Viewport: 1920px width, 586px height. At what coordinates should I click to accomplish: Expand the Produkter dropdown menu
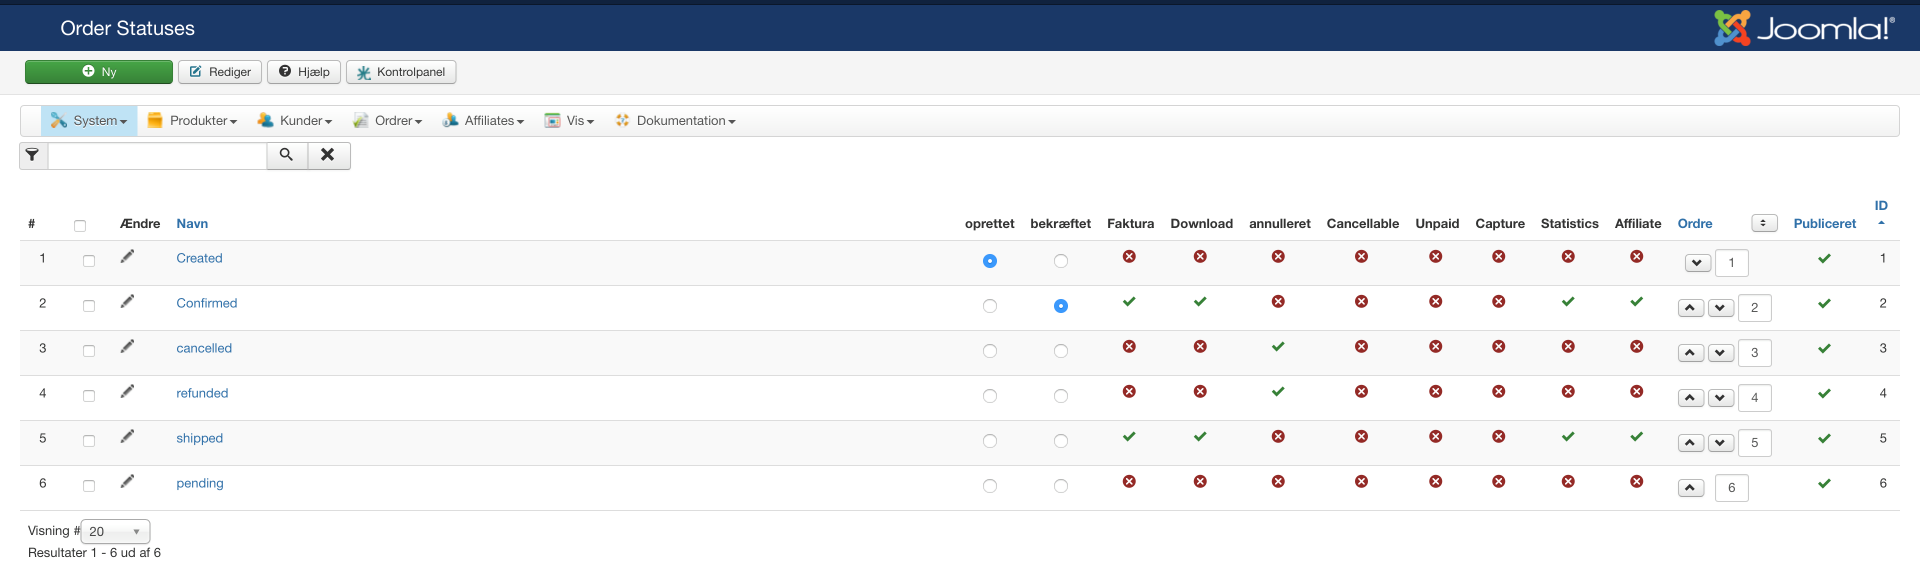point(192,121)
